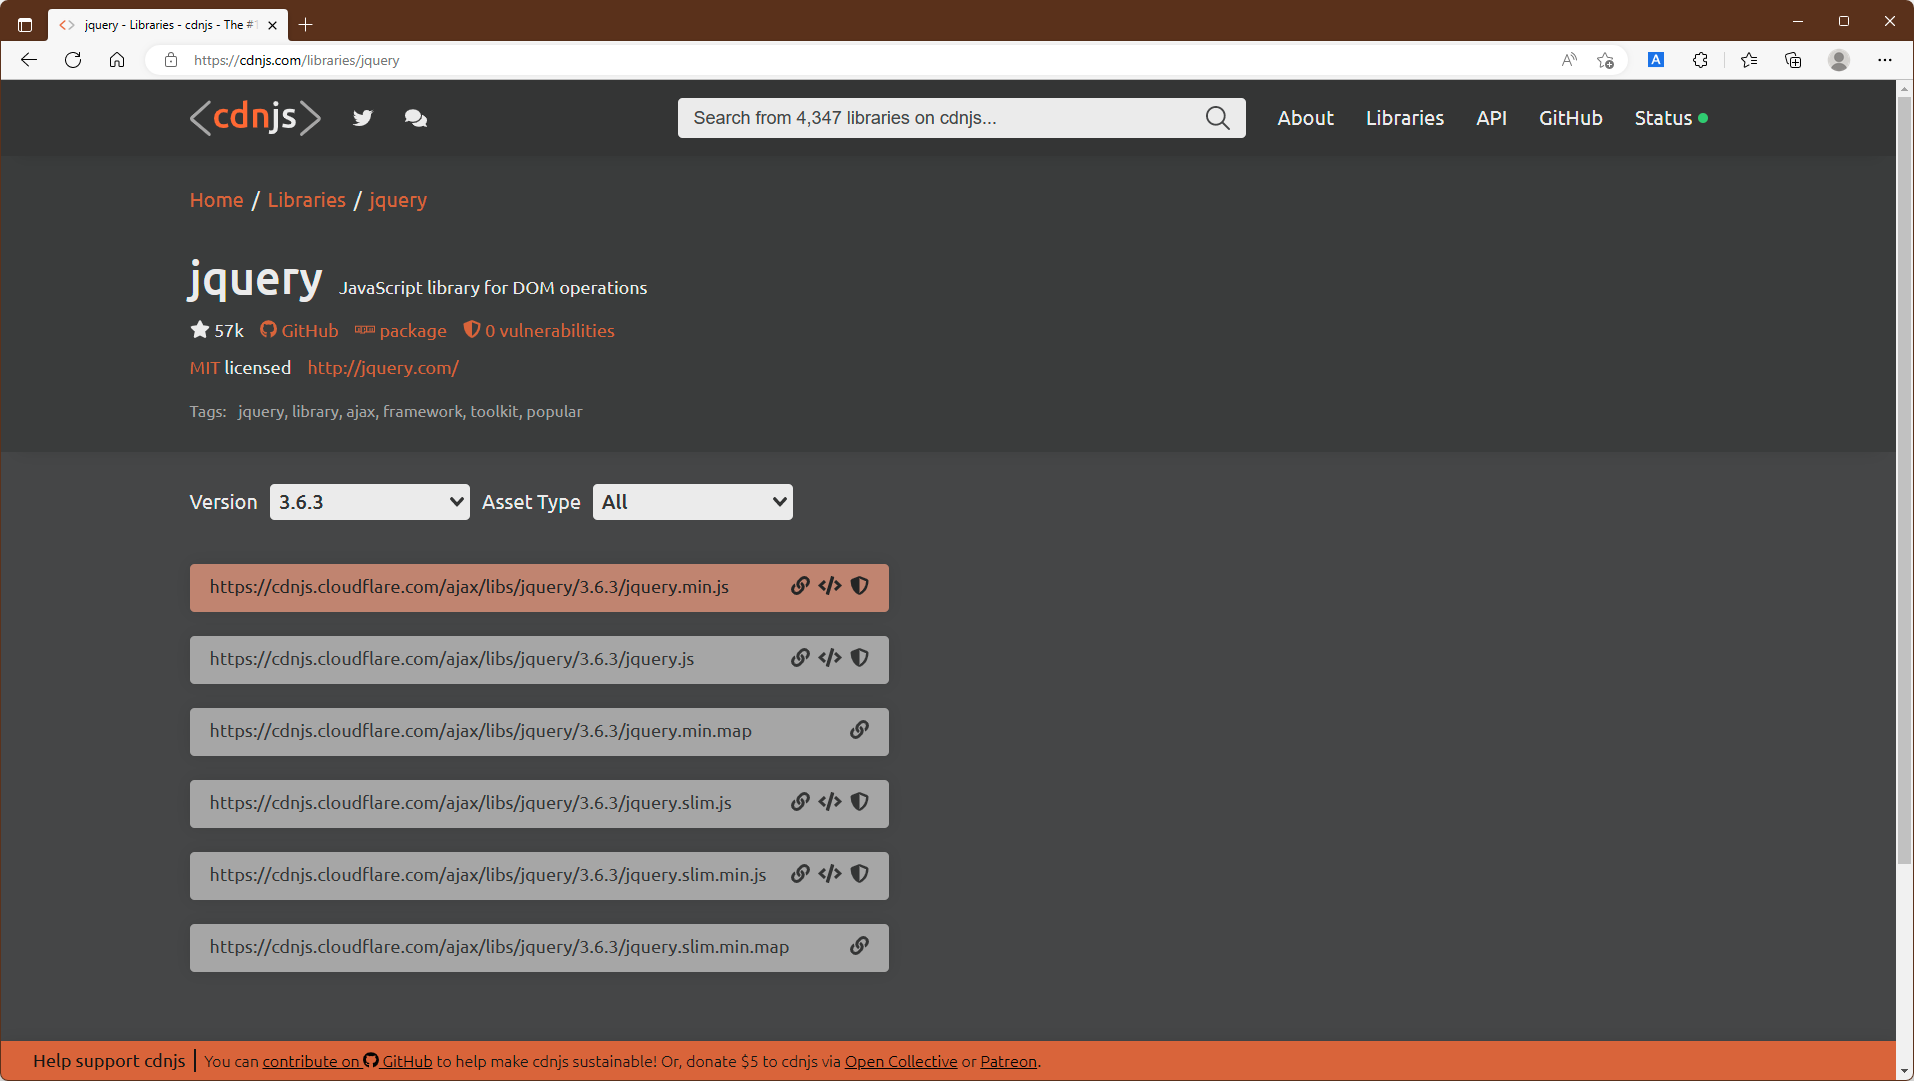Click the search magnifier icon
Image resolution: width=1914 pixels, height=1081 pixels.
click(x=1217, y=118)
